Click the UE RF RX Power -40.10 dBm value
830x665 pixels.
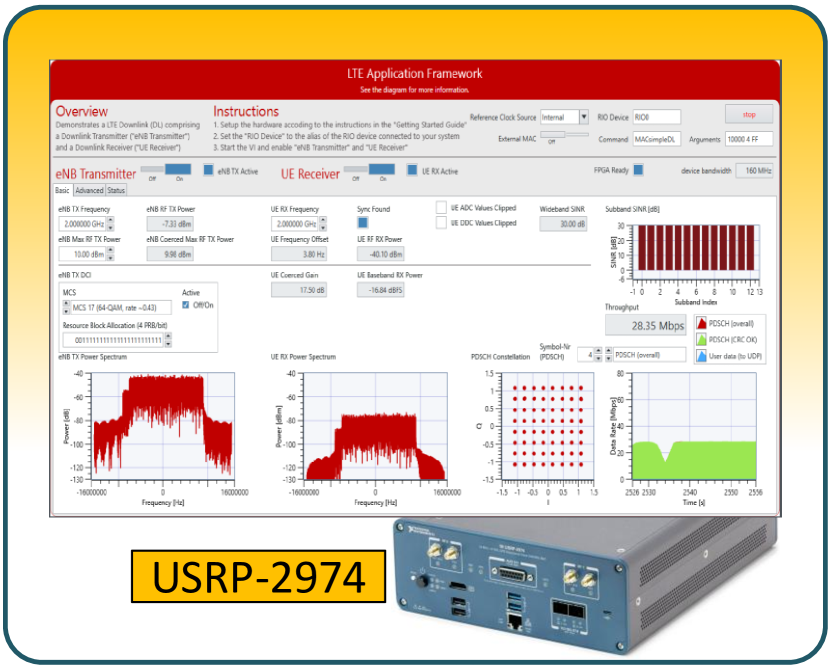381,254
